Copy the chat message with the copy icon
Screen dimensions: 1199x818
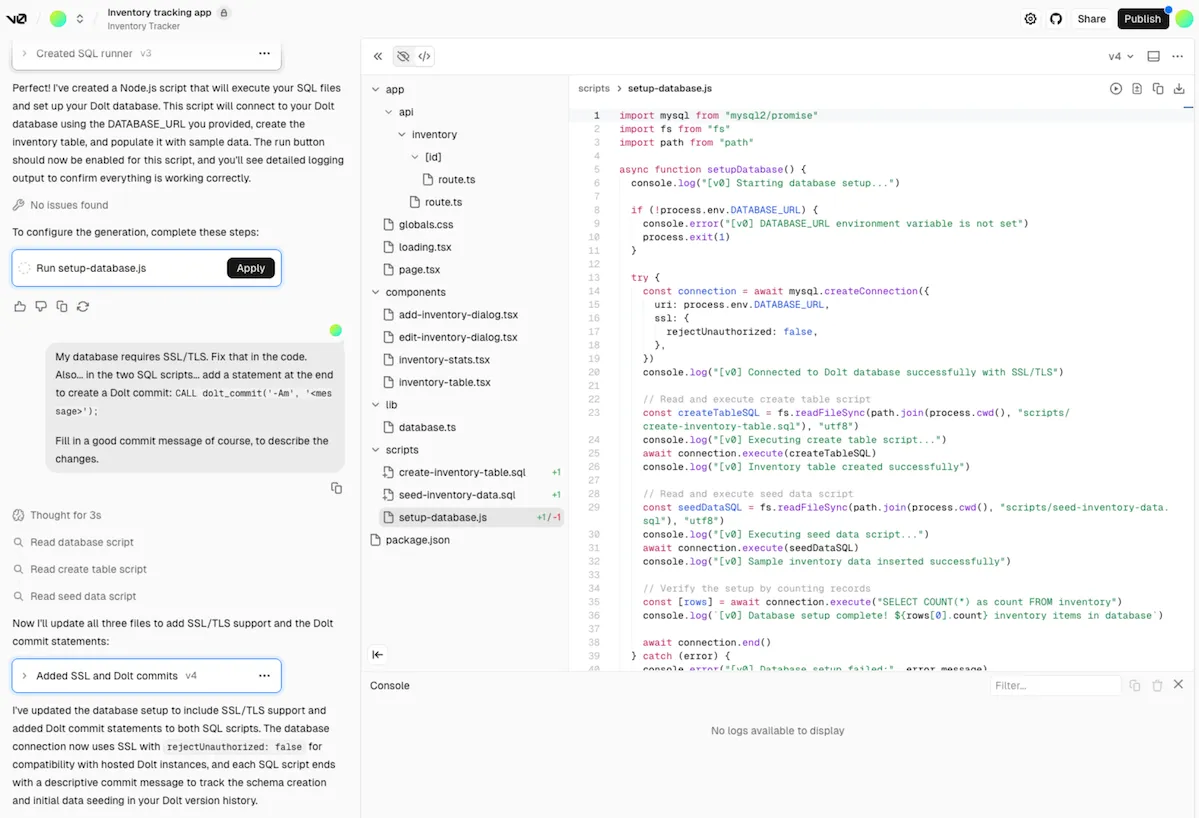click(336, 488)
